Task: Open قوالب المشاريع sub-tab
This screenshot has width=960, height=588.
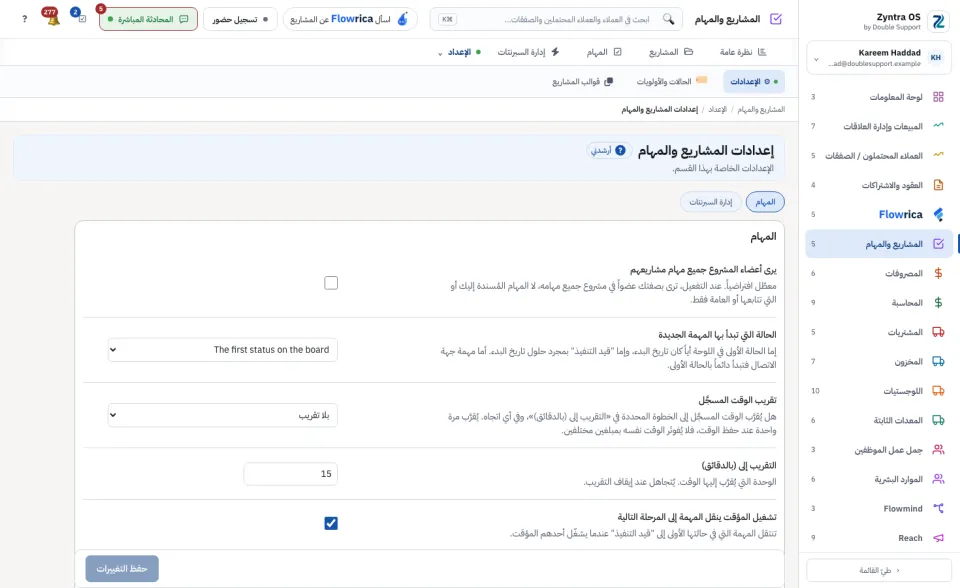Action: [582, 81]
